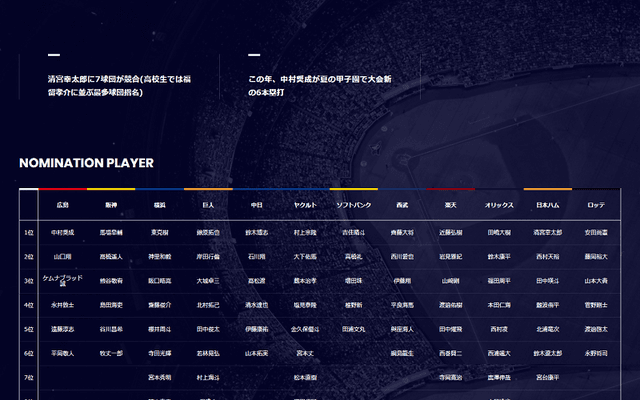Click the 1位 row label

[29, 232]
